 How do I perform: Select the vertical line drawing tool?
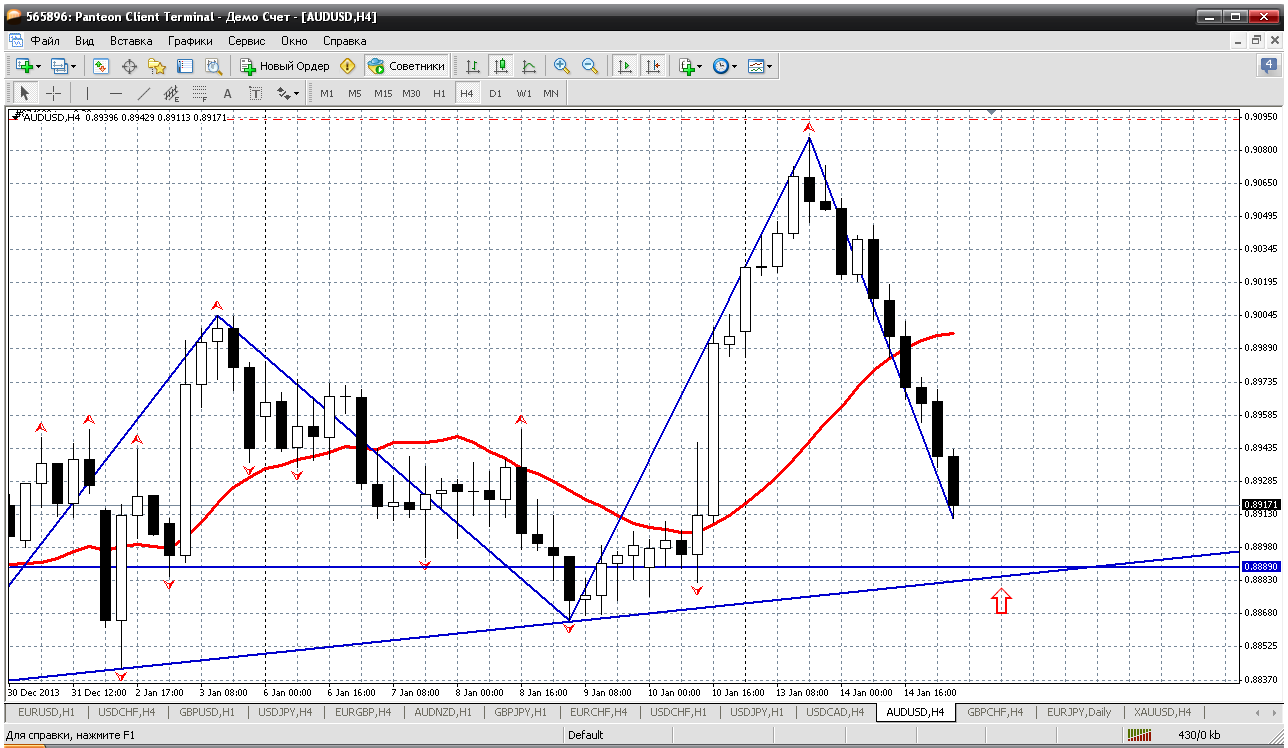[x=88, y=93]
